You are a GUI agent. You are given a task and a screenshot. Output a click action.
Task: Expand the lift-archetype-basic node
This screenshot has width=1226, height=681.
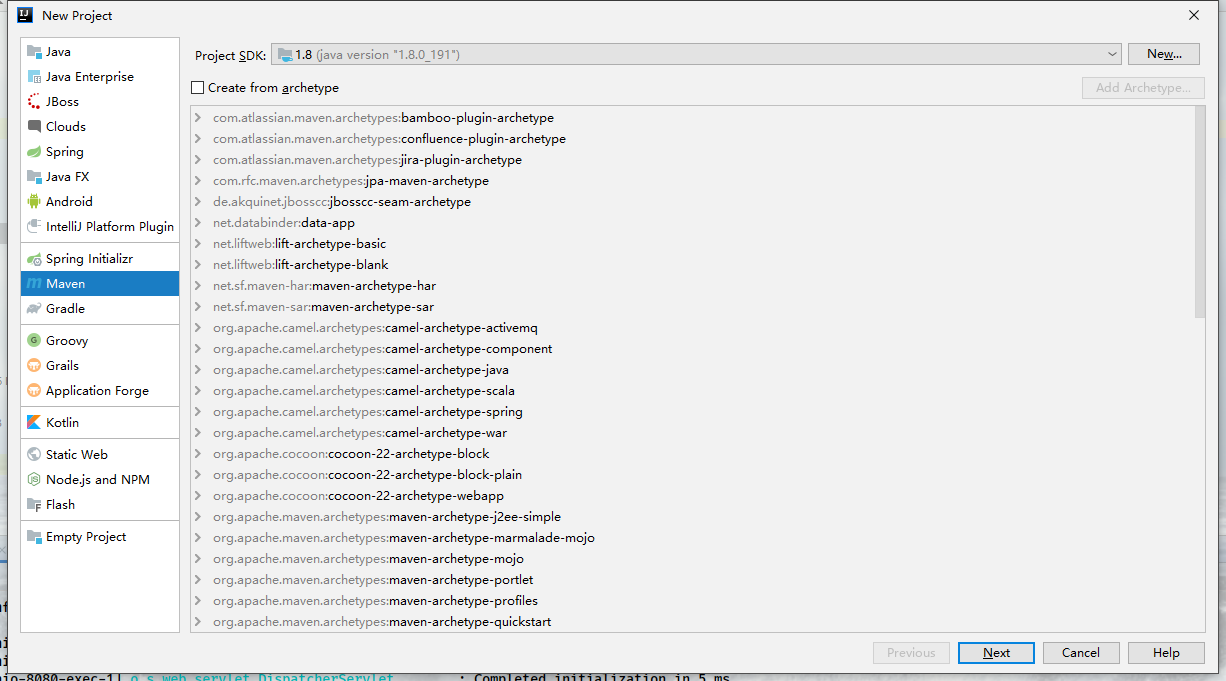coord(198,244)
